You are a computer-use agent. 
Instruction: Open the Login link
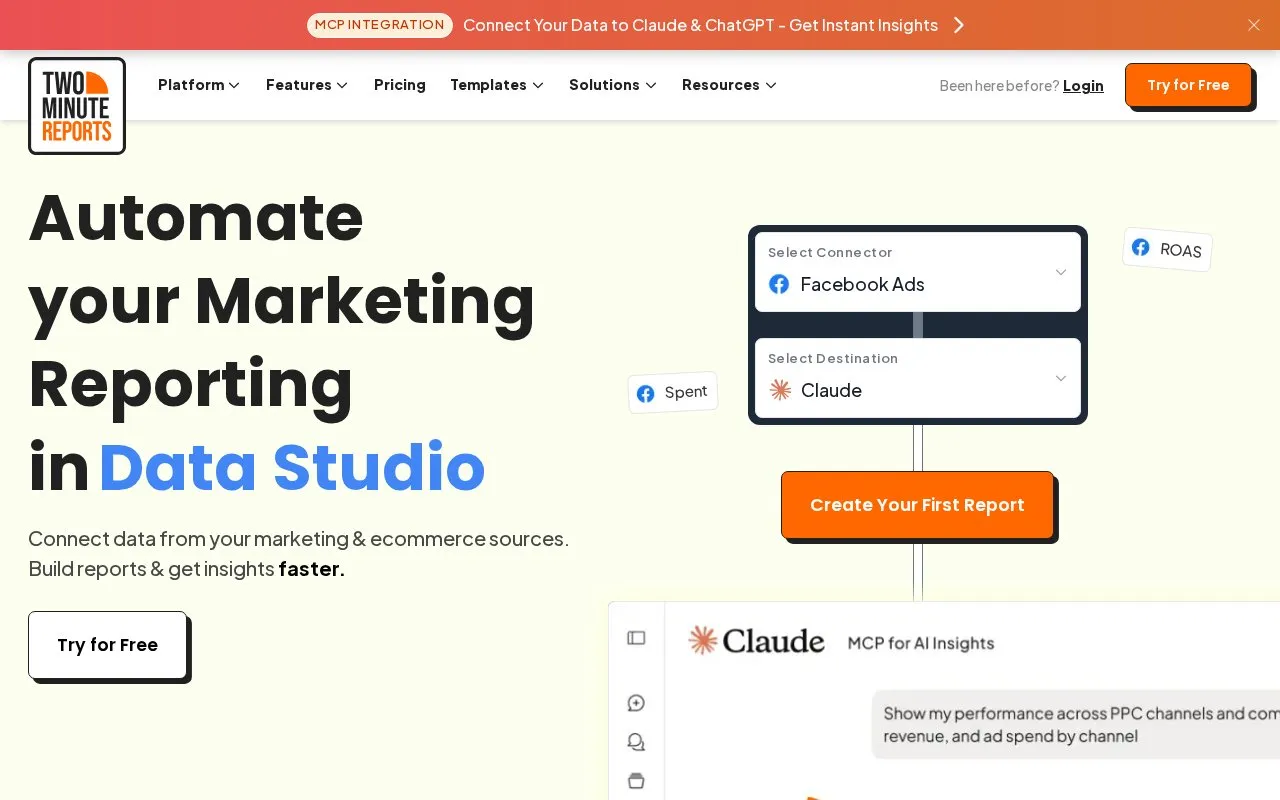[1083, 86]
